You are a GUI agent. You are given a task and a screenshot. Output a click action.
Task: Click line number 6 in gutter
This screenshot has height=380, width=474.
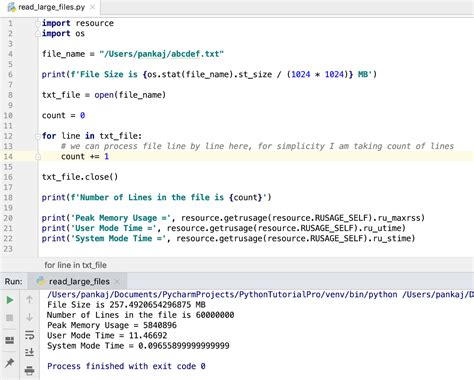(x=10, y=74)
